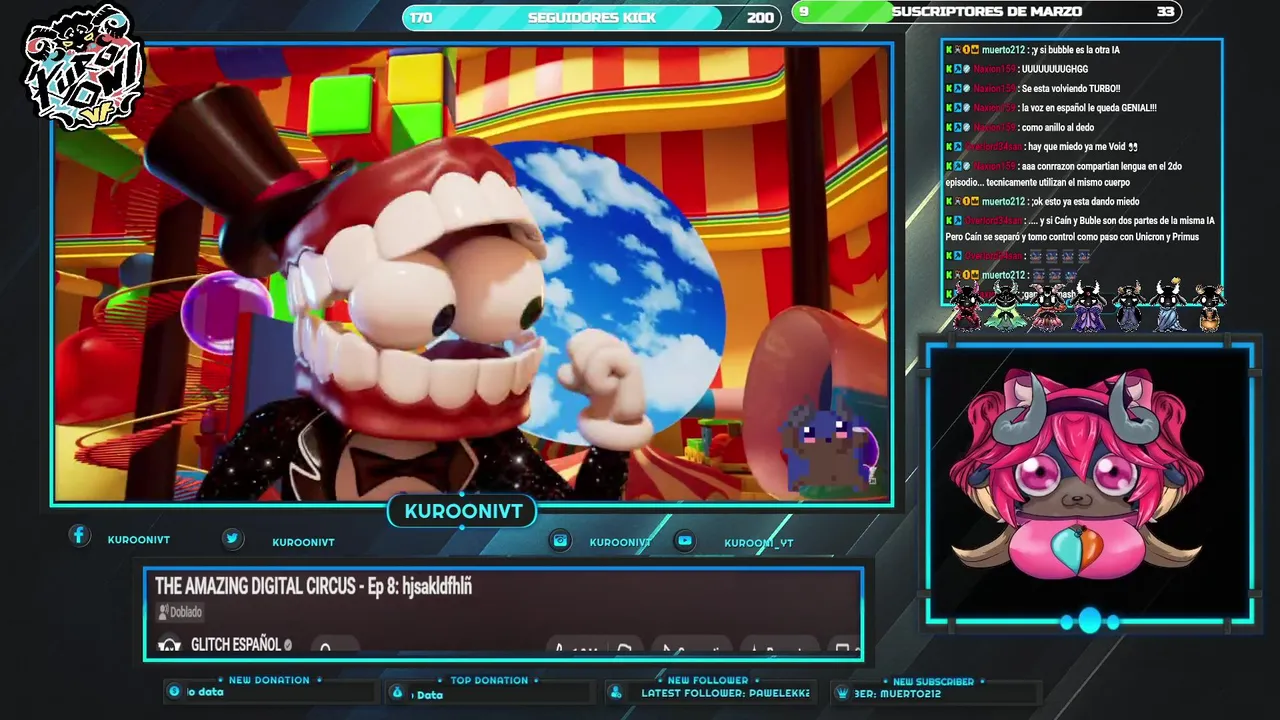1280x720 pixels.
Task: Click the KUROONIVT Twitter handle text
Action: (303, 542)
